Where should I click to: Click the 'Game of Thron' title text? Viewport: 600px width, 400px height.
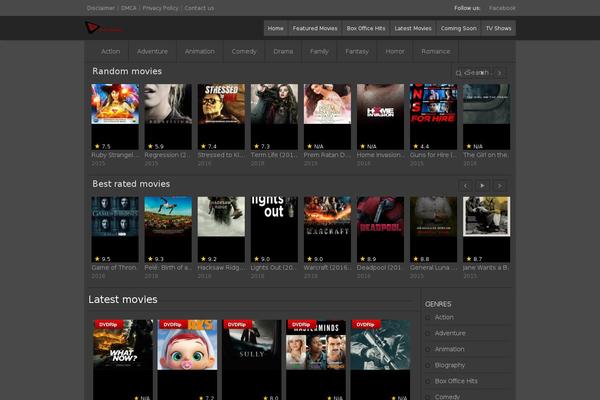click(114, 268)
